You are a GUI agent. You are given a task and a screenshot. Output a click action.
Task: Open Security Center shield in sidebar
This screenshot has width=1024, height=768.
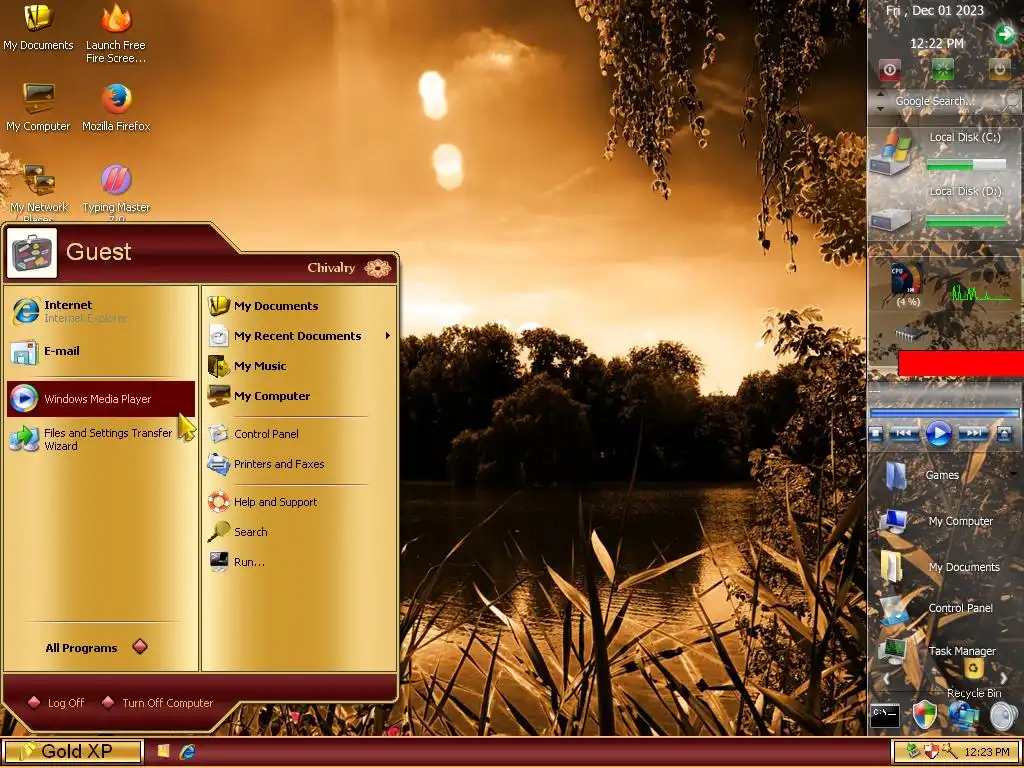pos(924,715)
